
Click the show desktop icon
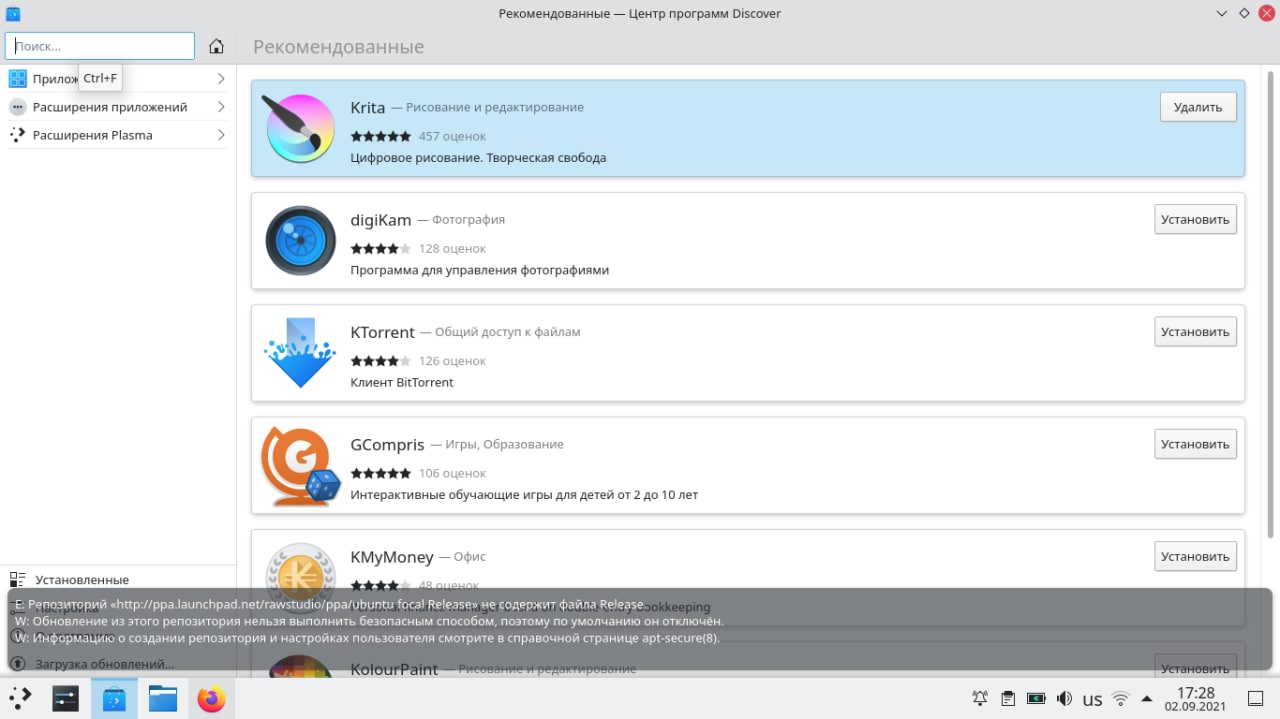tap(1255, 698)
